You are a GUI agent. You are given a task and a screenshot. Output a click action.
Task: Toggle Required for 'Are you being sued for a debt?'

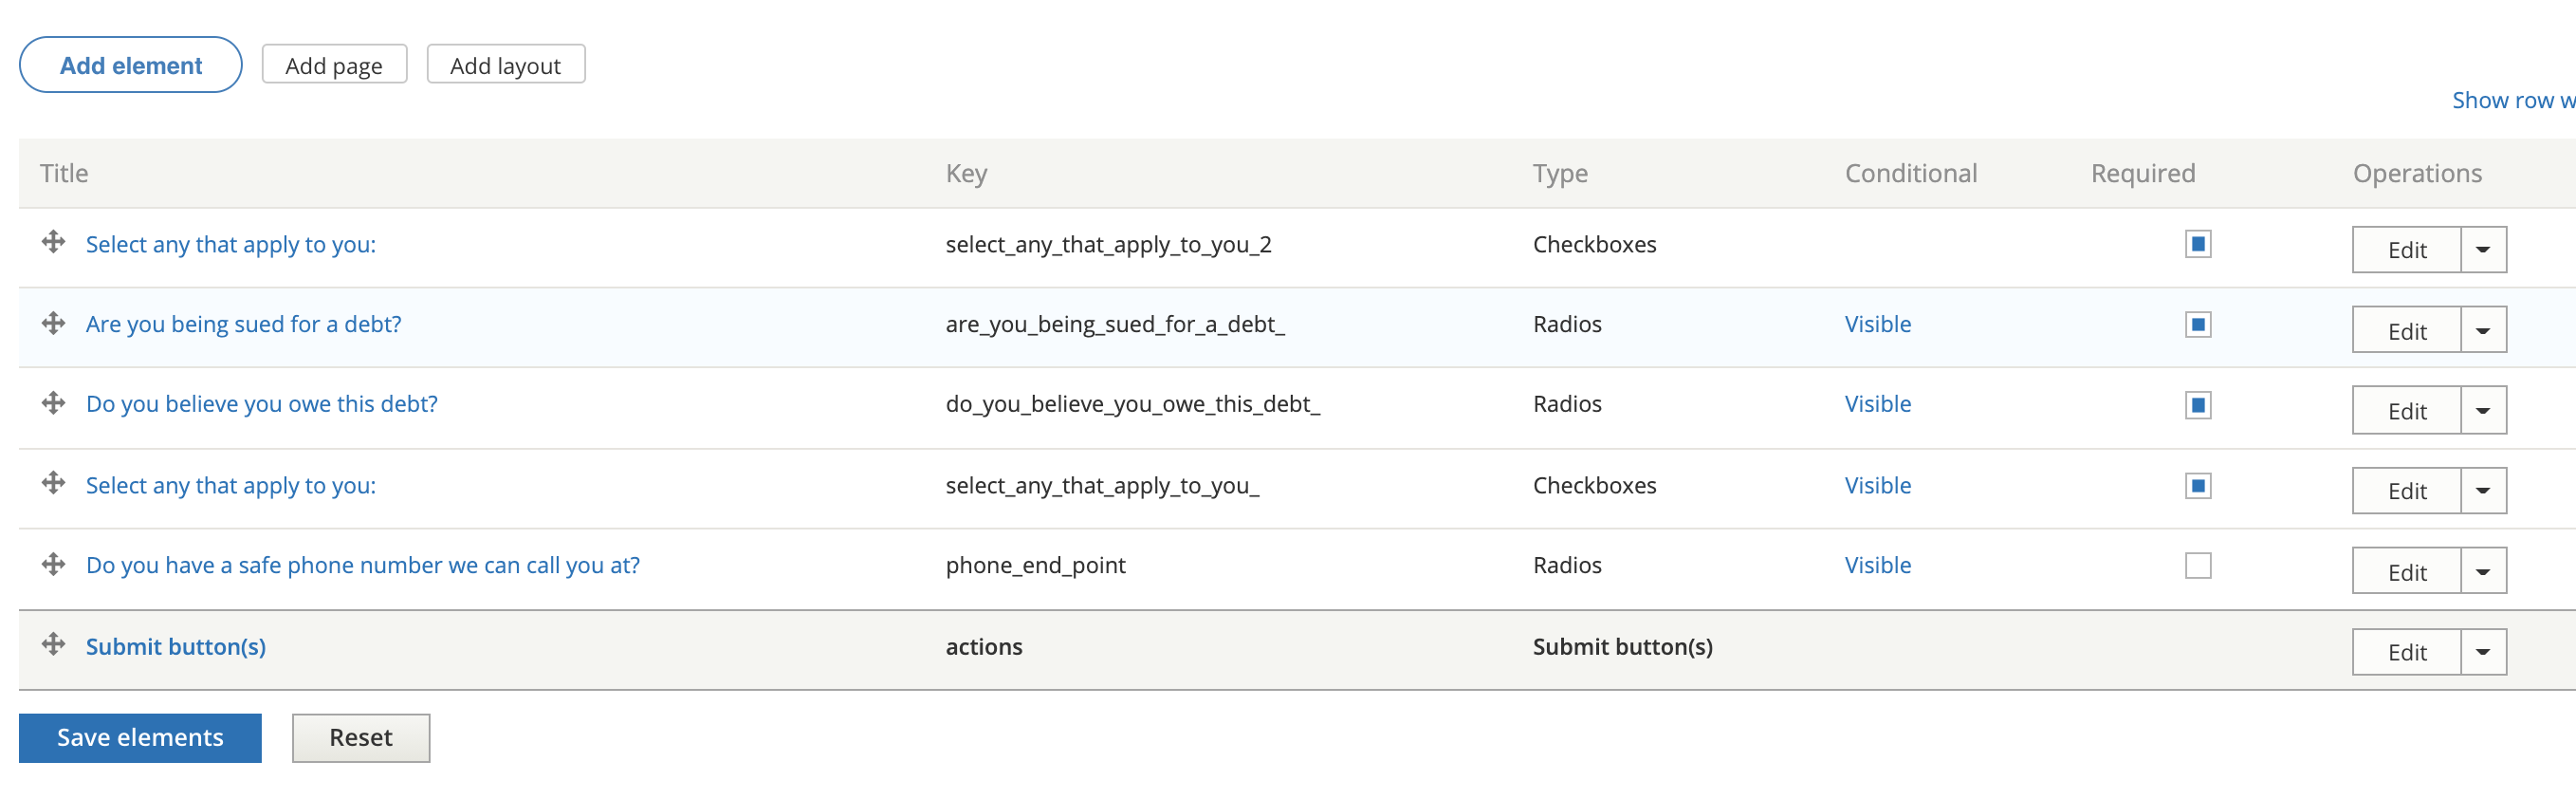pyautogui.click(x=2197, y=324)
